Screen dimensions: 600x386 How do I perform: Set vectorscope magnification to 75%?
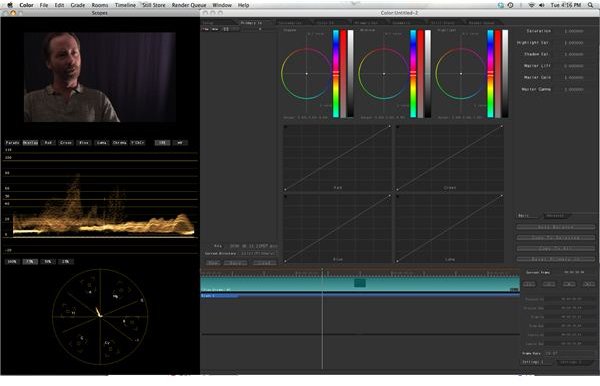(x=30, y=262)
